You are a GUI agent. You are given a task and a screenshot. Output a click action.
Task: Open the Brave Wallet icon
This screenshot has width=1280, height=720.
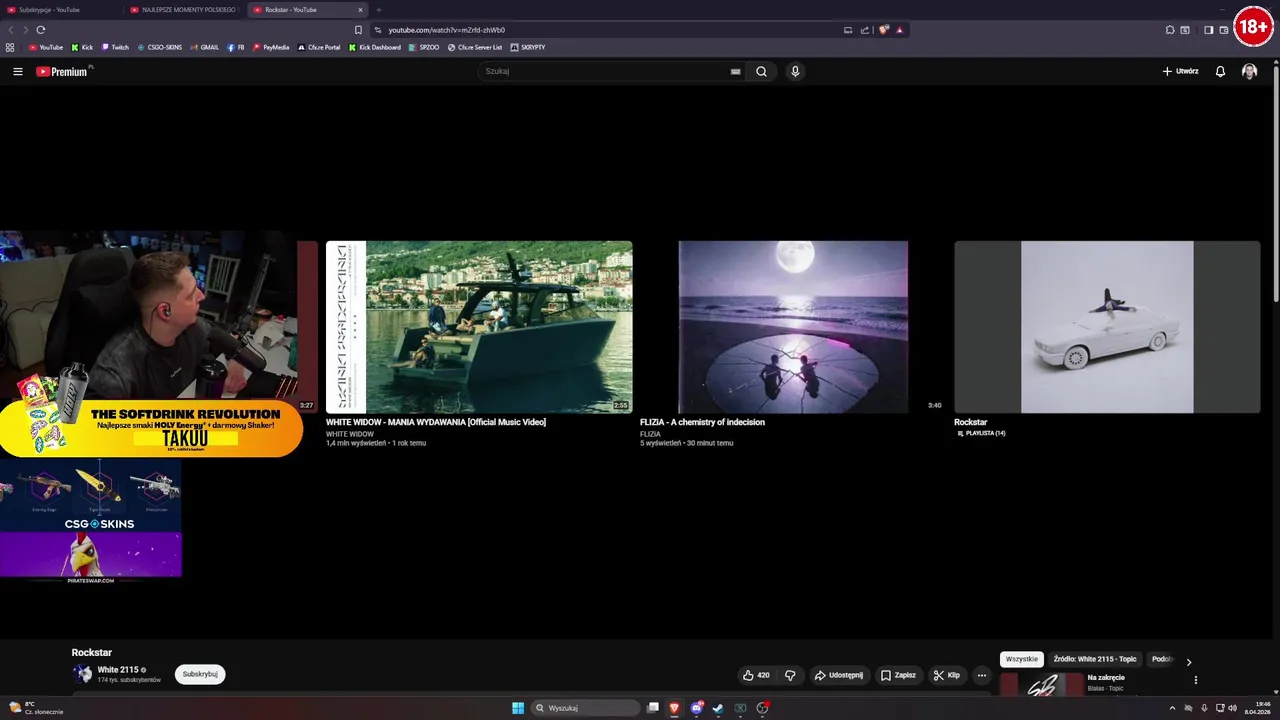(1223, 30)
